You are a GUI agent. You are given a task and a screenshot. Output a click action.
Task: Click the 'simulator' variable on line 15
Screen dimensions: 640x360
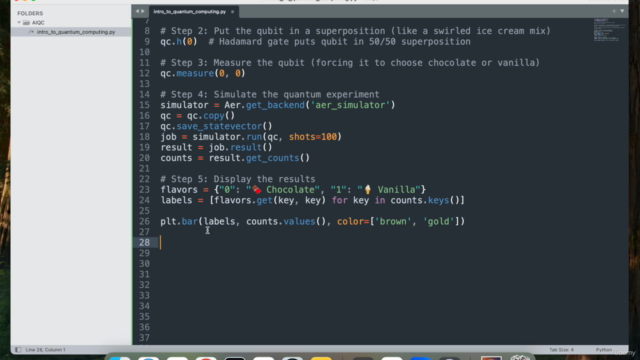pyautogui.click(x=184, y=105)
